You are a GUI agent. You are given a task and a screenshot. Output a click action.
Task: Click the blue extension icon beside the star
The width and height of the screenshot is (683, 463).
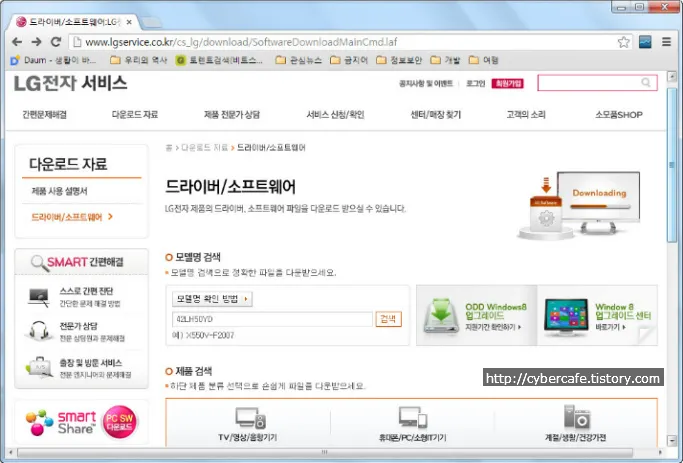pos(645,42)
